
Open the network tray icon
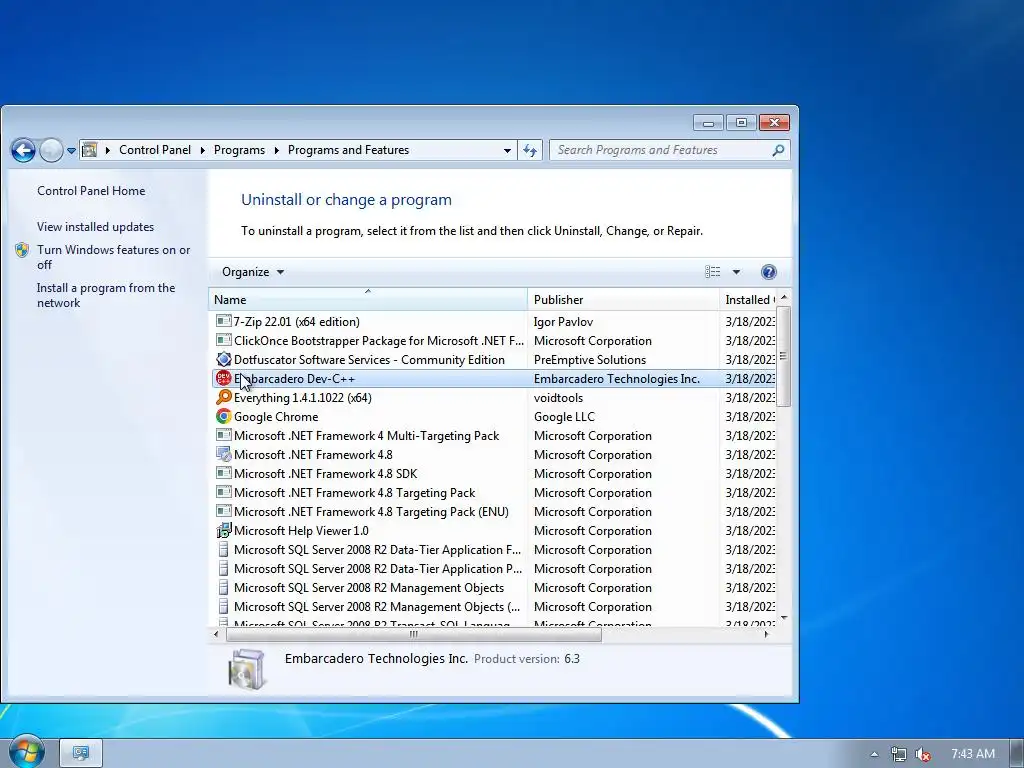coord(899,754)
